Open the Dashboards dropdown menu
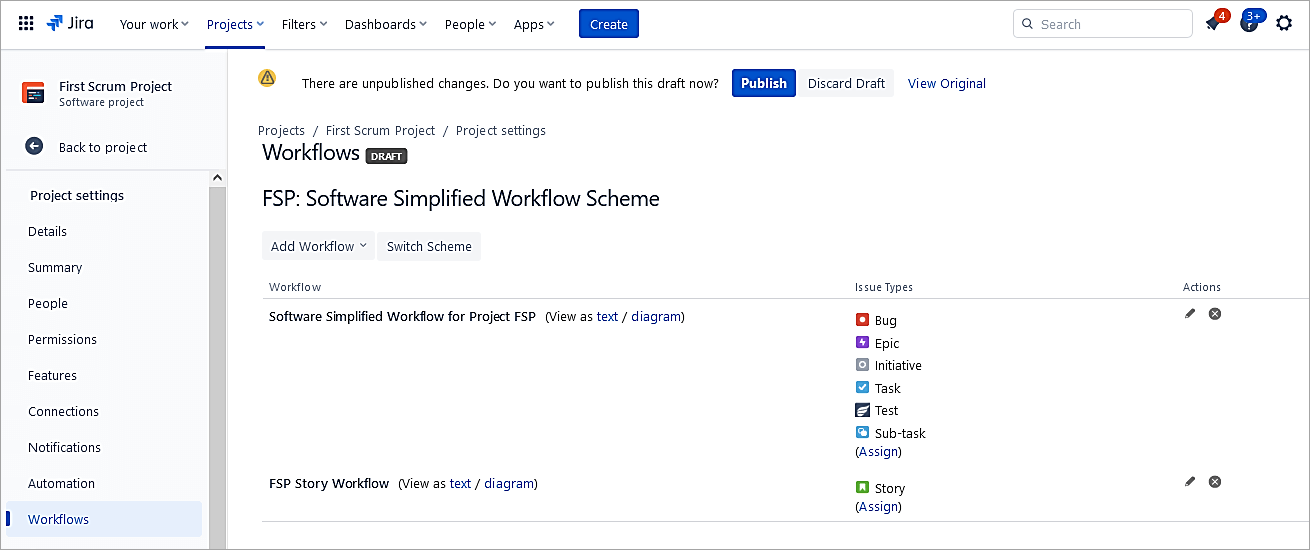This screenshot has height=550, width=1310. pyautogui.click(x=385, y=24)
